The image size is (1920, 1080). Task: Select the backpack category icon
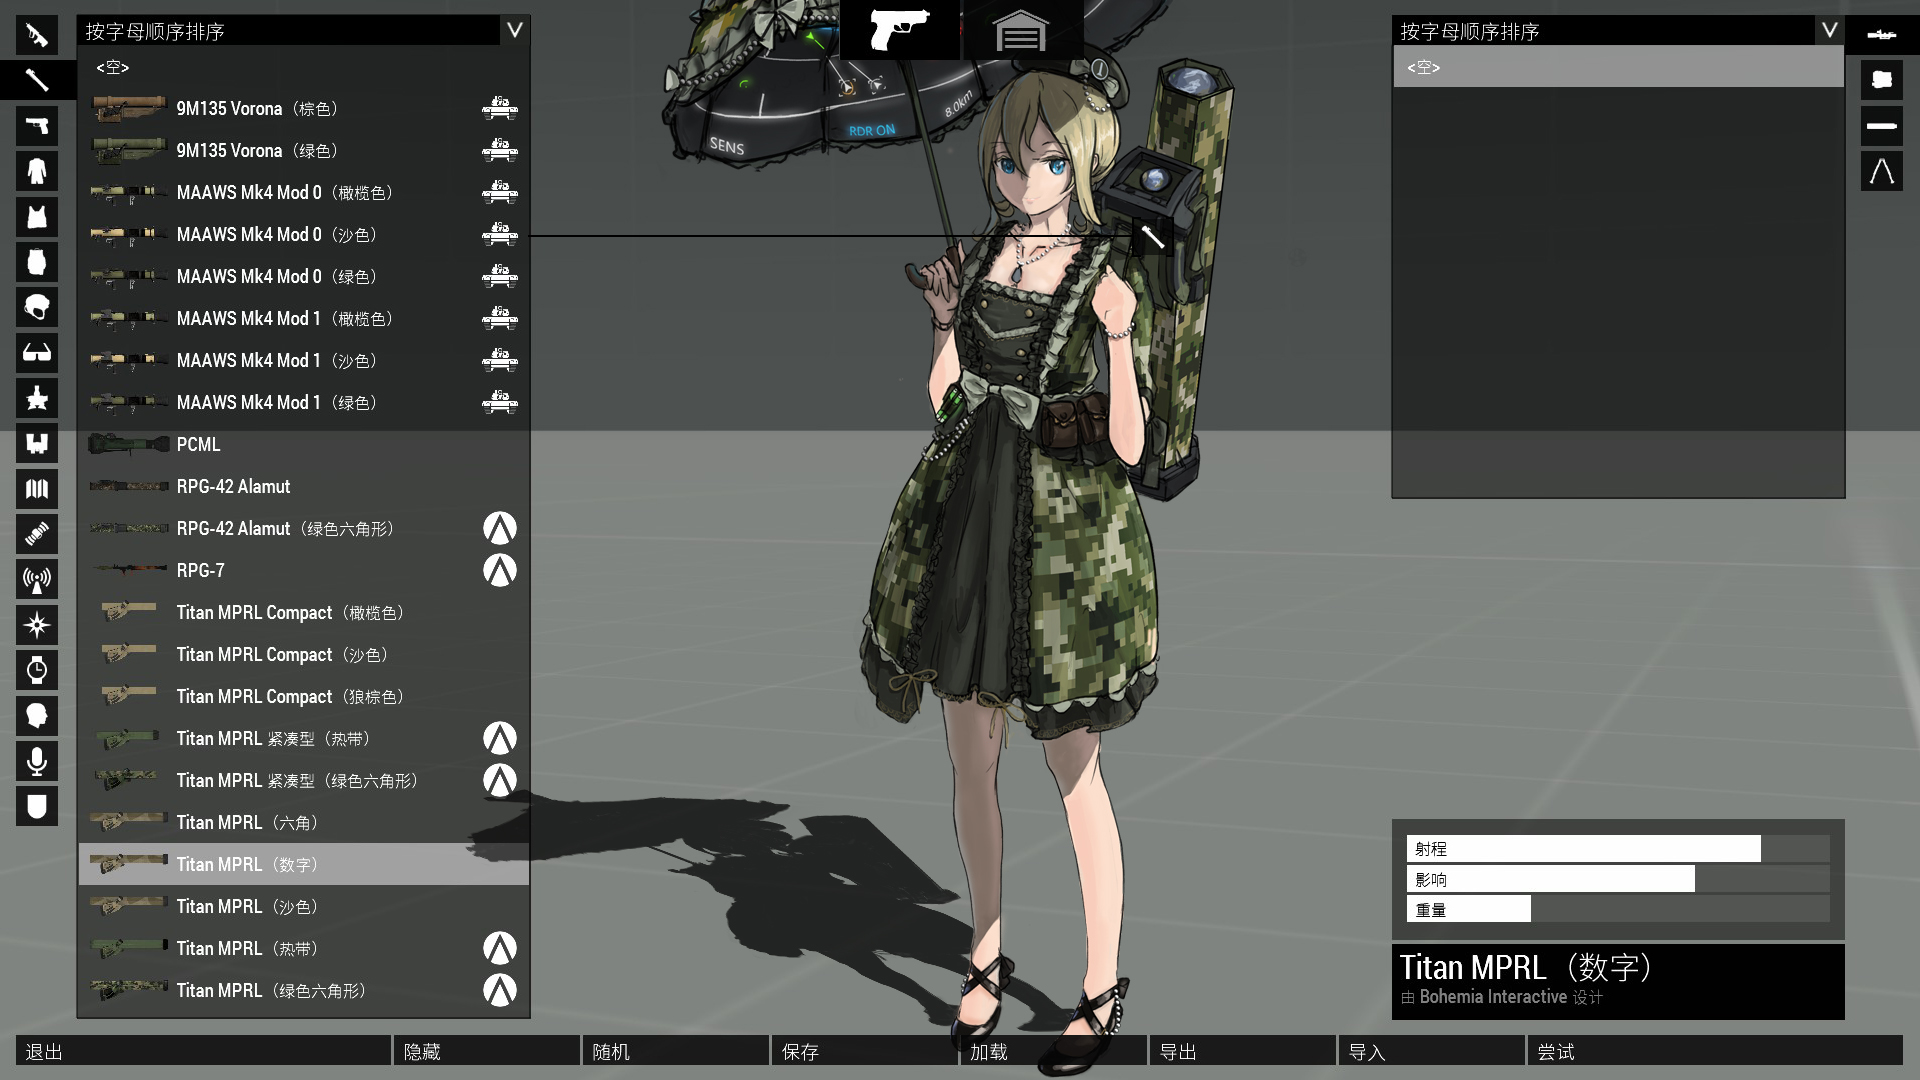coord(37,262)
